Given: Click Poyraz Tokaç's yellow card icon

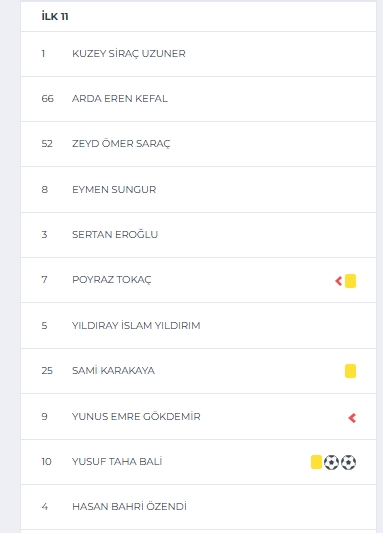Looking at the screenshot, I should coord(350,281).
